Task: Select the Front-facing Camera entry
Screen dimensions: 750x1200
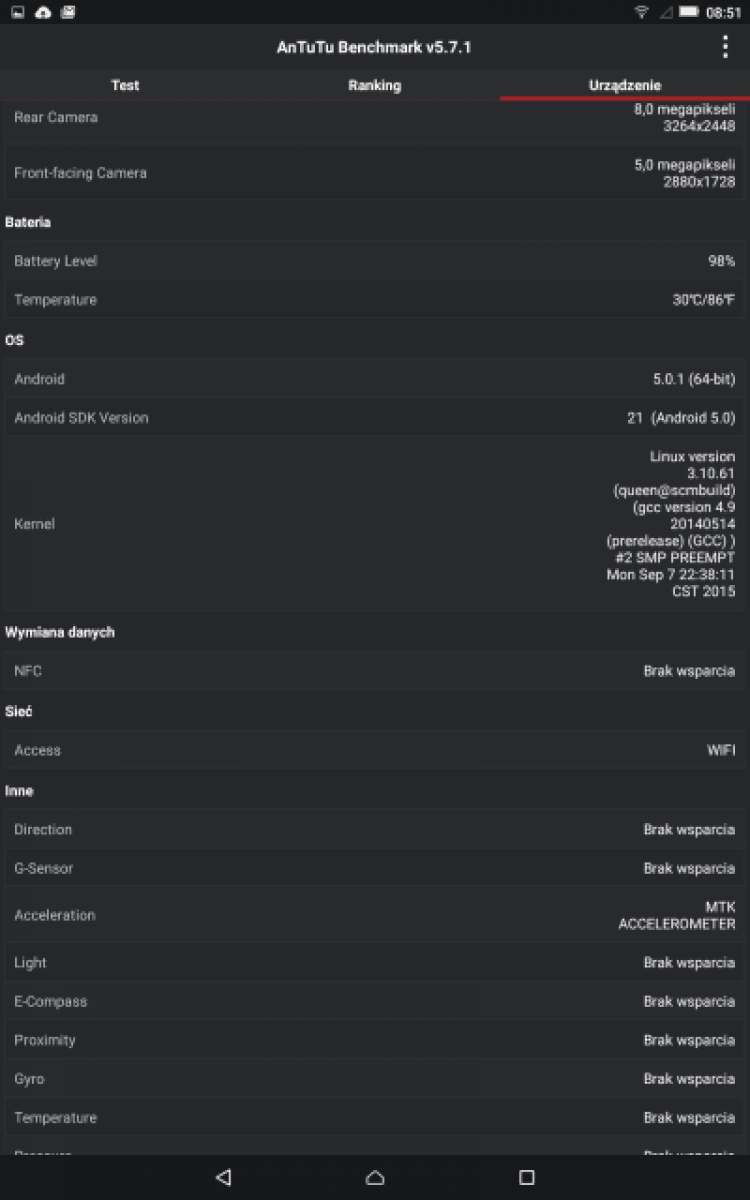Action: tap(375, 173)
